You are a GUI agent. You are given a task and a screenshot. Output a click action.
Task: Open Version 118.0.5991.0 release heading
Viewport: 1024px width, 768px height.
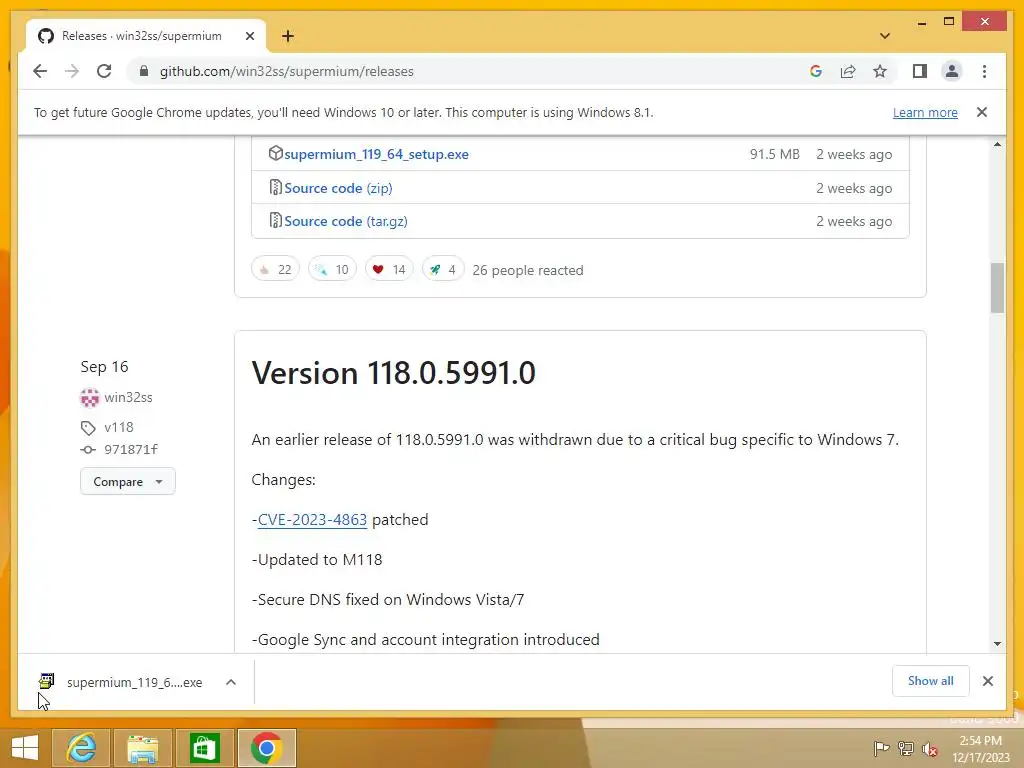pos(393,373)
